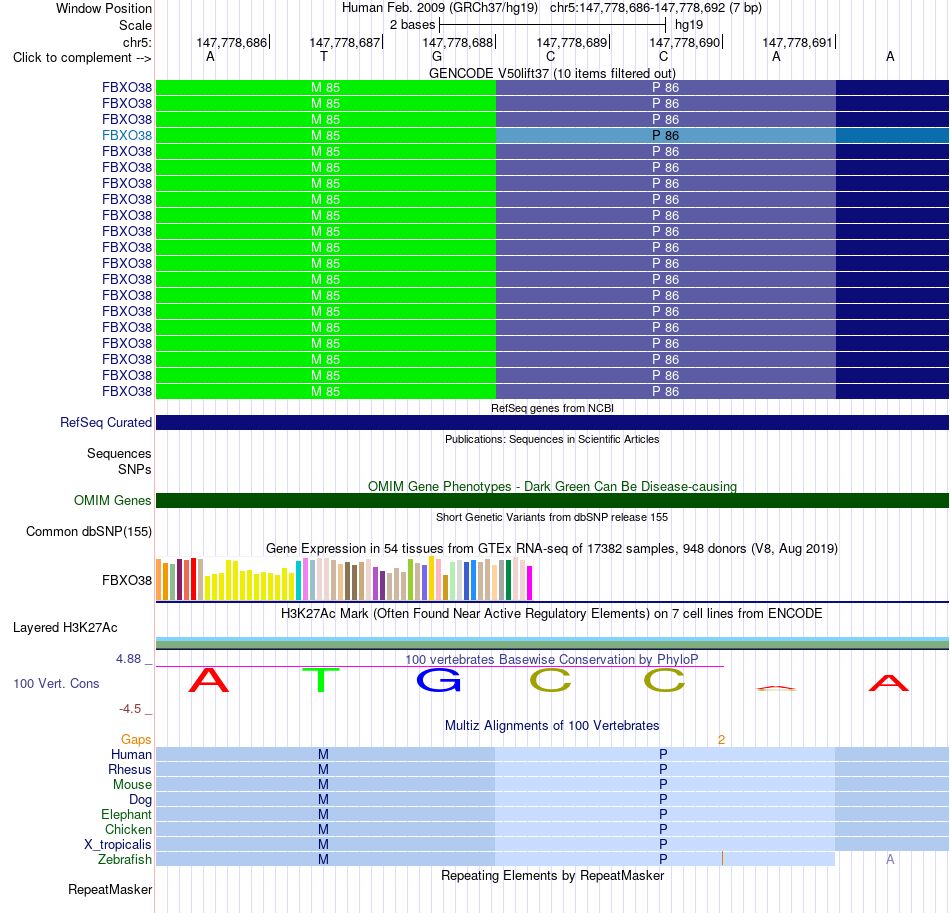Select the Chicken alignment row label

click(128, 829)
